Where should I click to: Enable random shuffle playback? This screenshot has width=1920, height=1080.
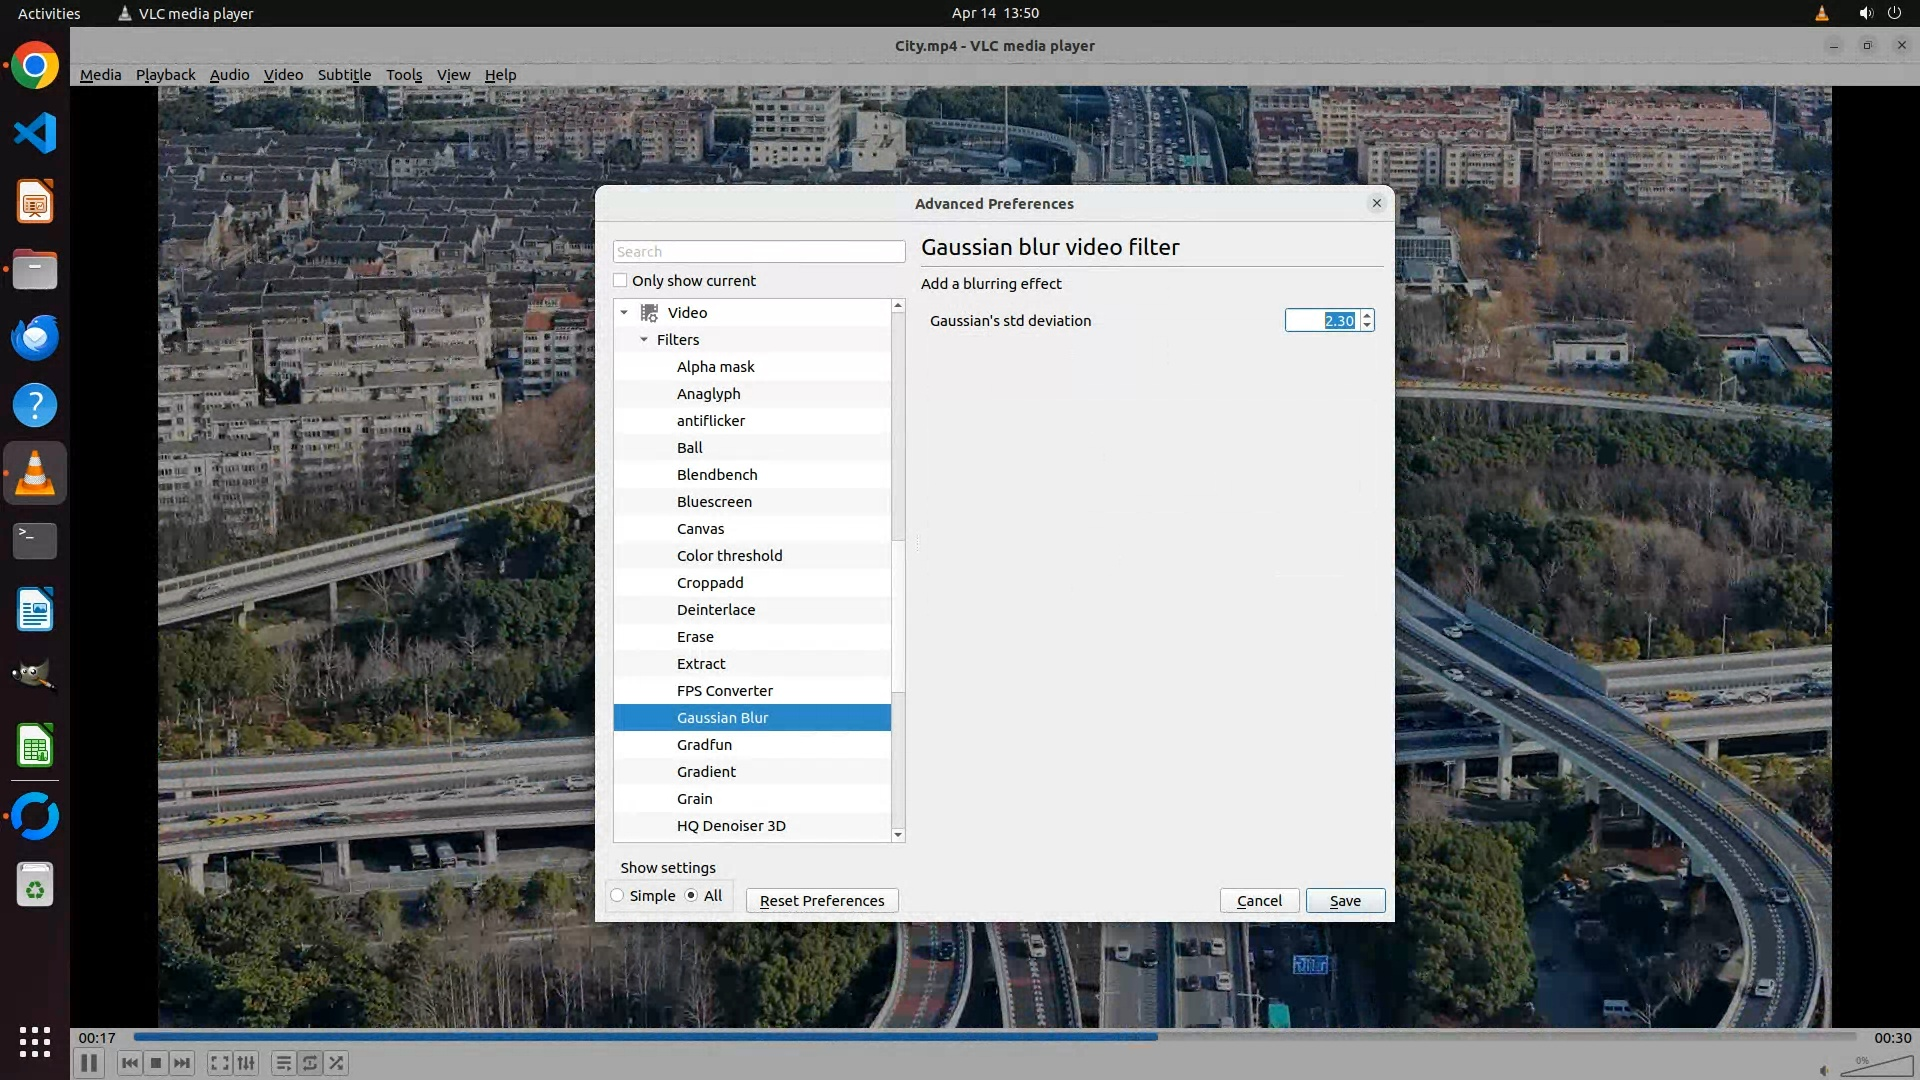point(337,1063)
